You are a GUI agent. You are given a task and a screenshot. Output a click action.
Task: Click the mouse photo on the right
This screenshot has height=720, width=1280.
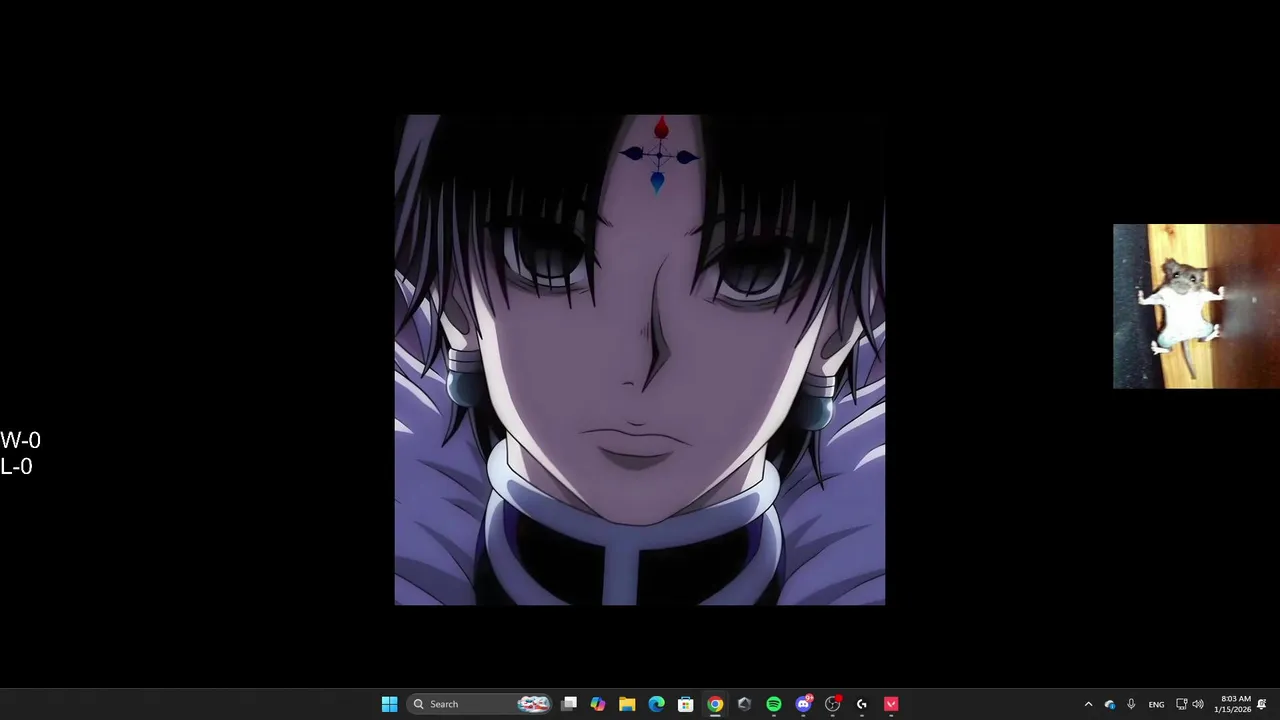tap(1196, 306)
